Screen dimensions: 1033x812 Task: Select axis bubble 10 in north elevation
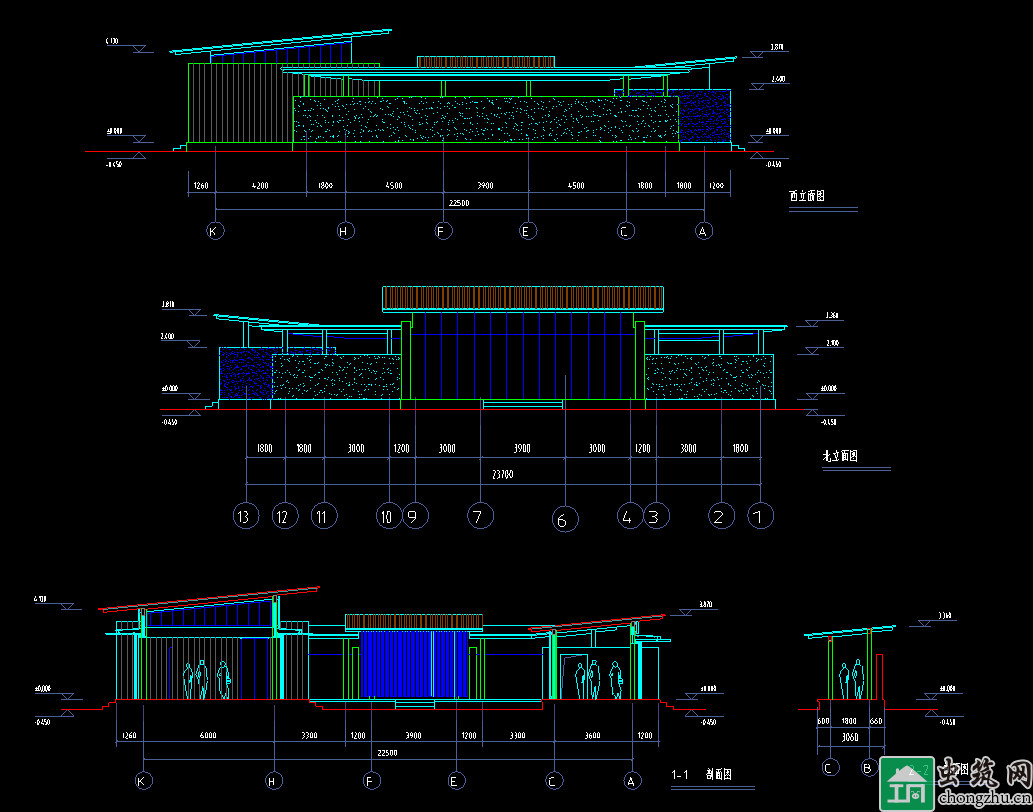click(387, 516)
